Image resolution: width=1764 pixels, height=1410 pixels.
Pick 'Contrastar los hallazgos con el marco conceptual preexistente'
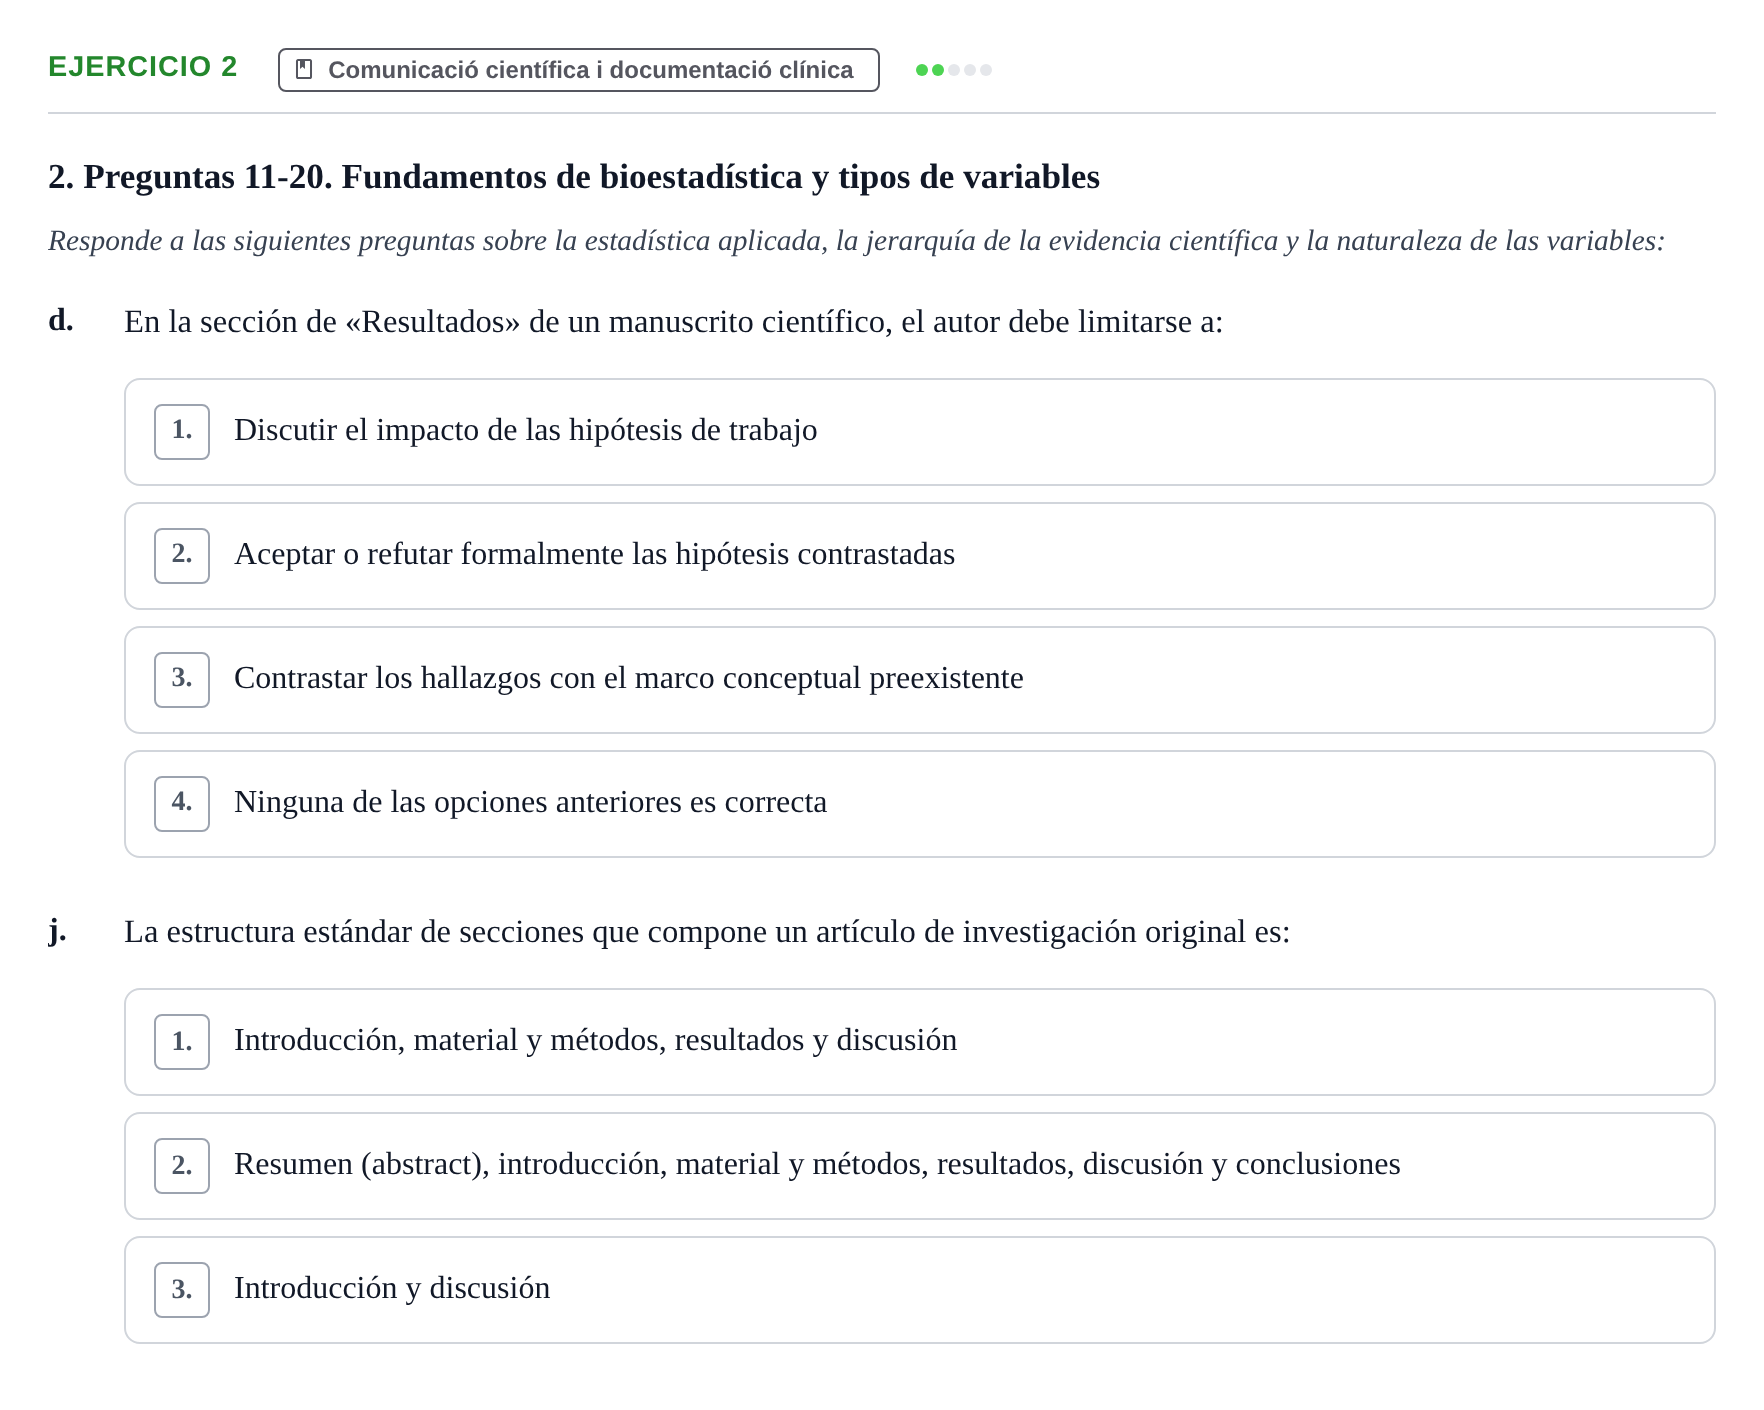click(x=919, y=680)
